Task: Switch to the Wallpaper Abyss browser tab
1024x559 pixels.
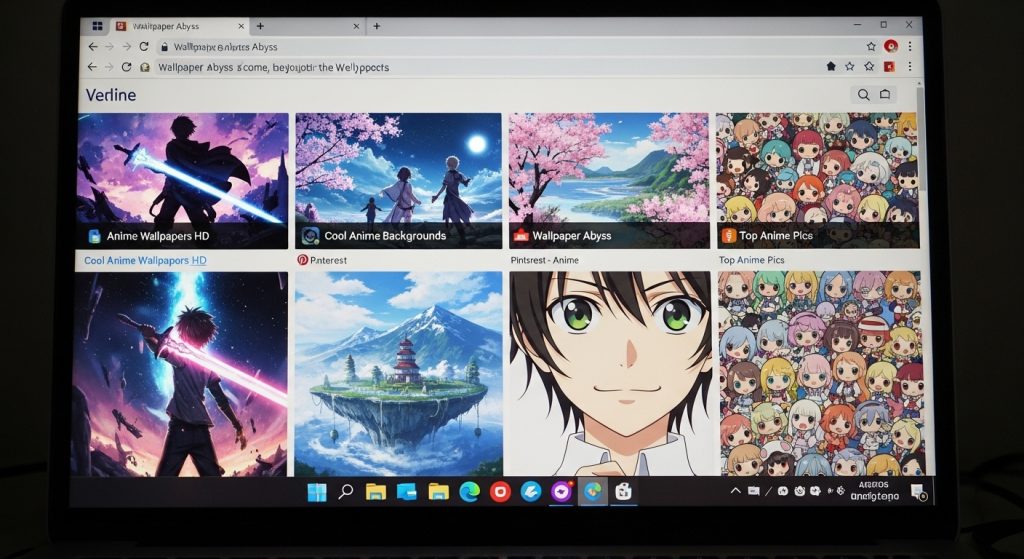Action: 179,26
